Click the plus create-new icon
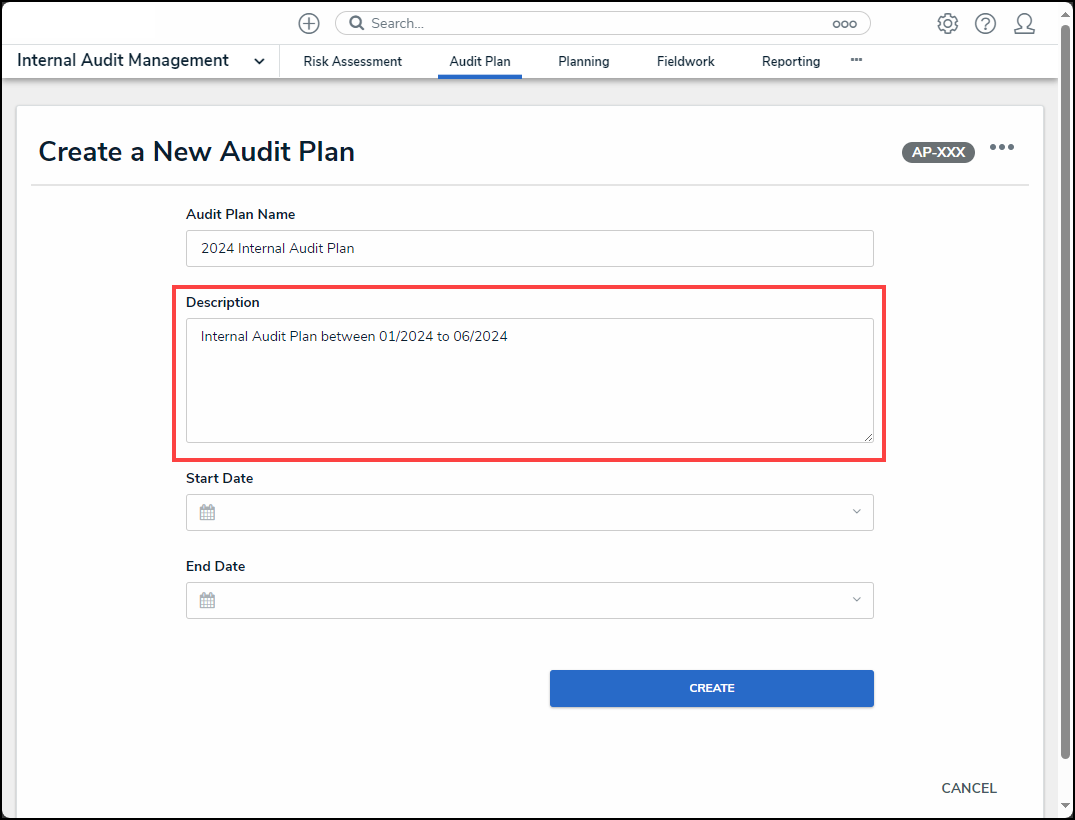Screen dimensions: 1075x820 (309, 24)
